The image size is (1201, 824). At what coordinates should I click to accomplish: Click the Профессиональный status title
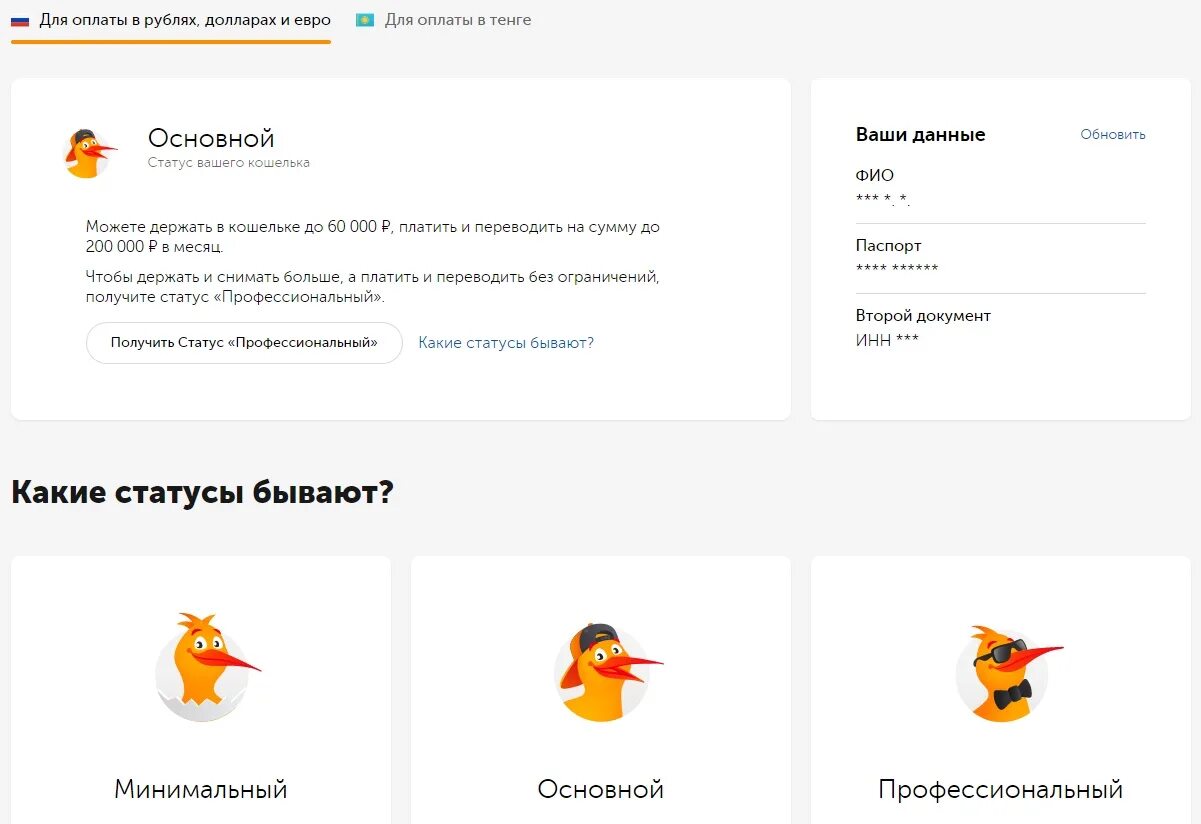tap(1001, 789)
